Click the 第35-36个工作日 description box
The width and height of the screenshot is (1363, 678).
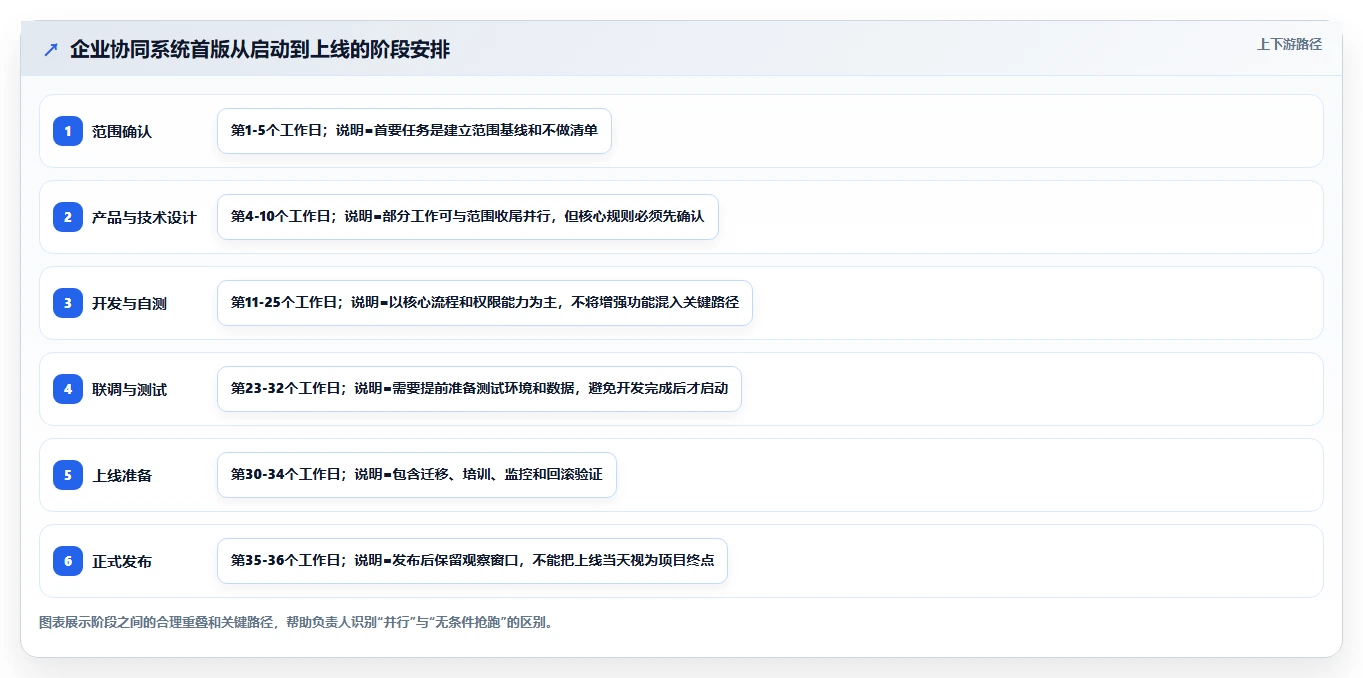472,561
